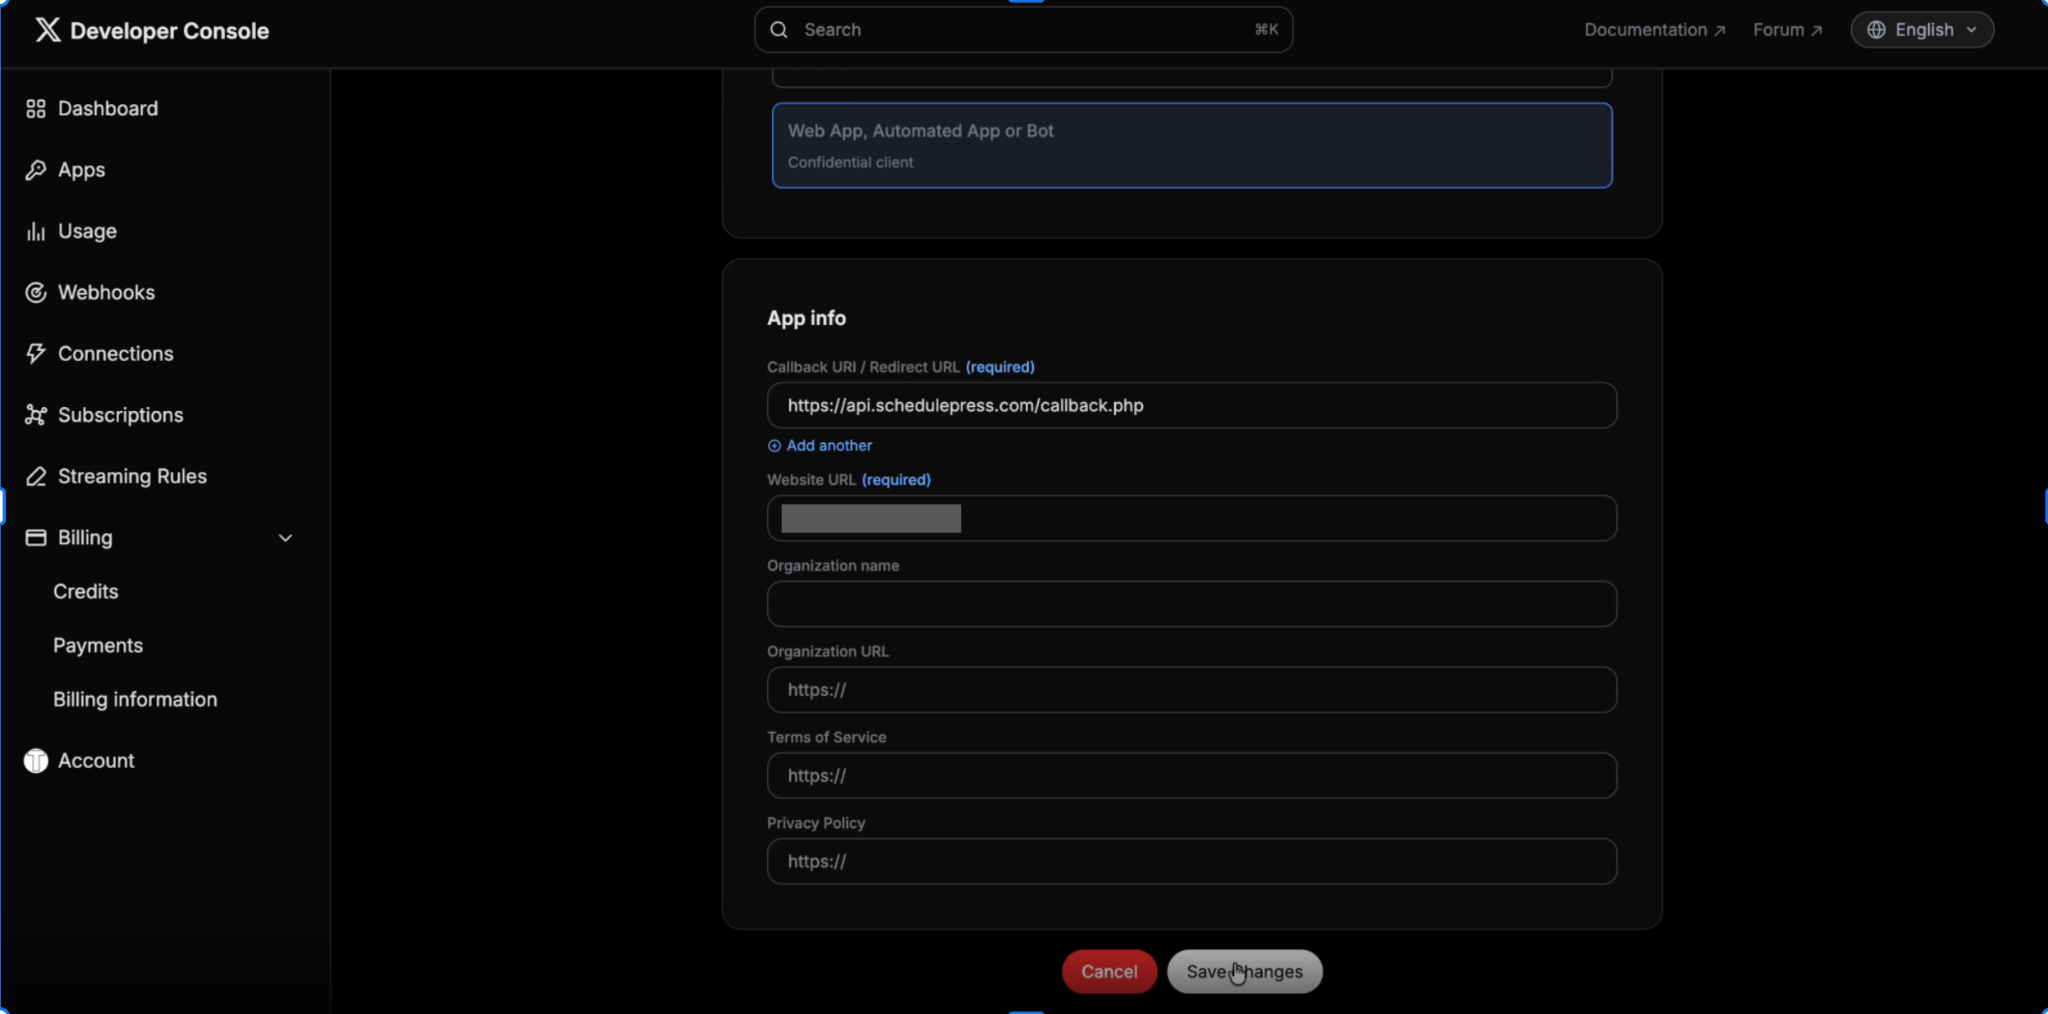
Task: Click the globe icon beside English
Action: (1877, 30)
